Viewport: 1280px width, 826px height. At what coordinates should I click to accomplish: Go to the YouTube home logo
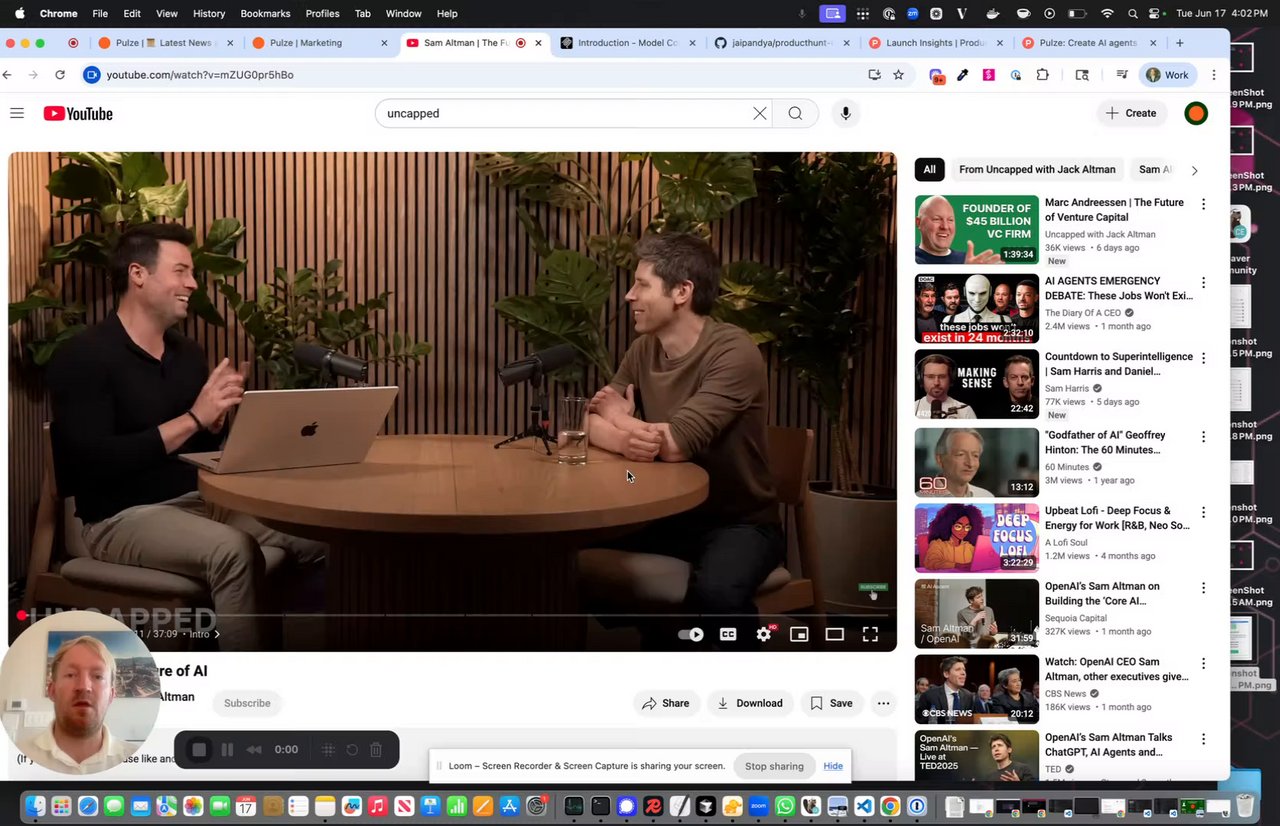coord(78,114)
